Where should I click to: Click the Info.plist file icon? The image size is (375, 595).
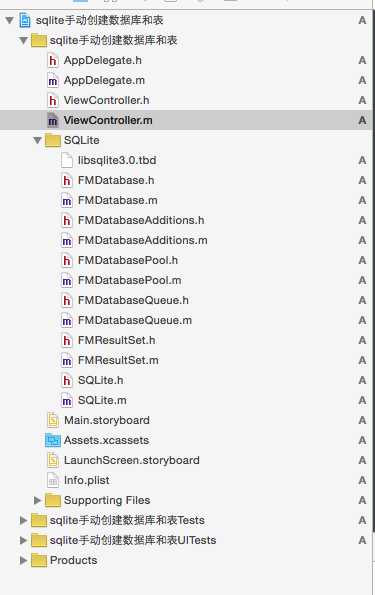pyautogui.click(x=53, y=480)
